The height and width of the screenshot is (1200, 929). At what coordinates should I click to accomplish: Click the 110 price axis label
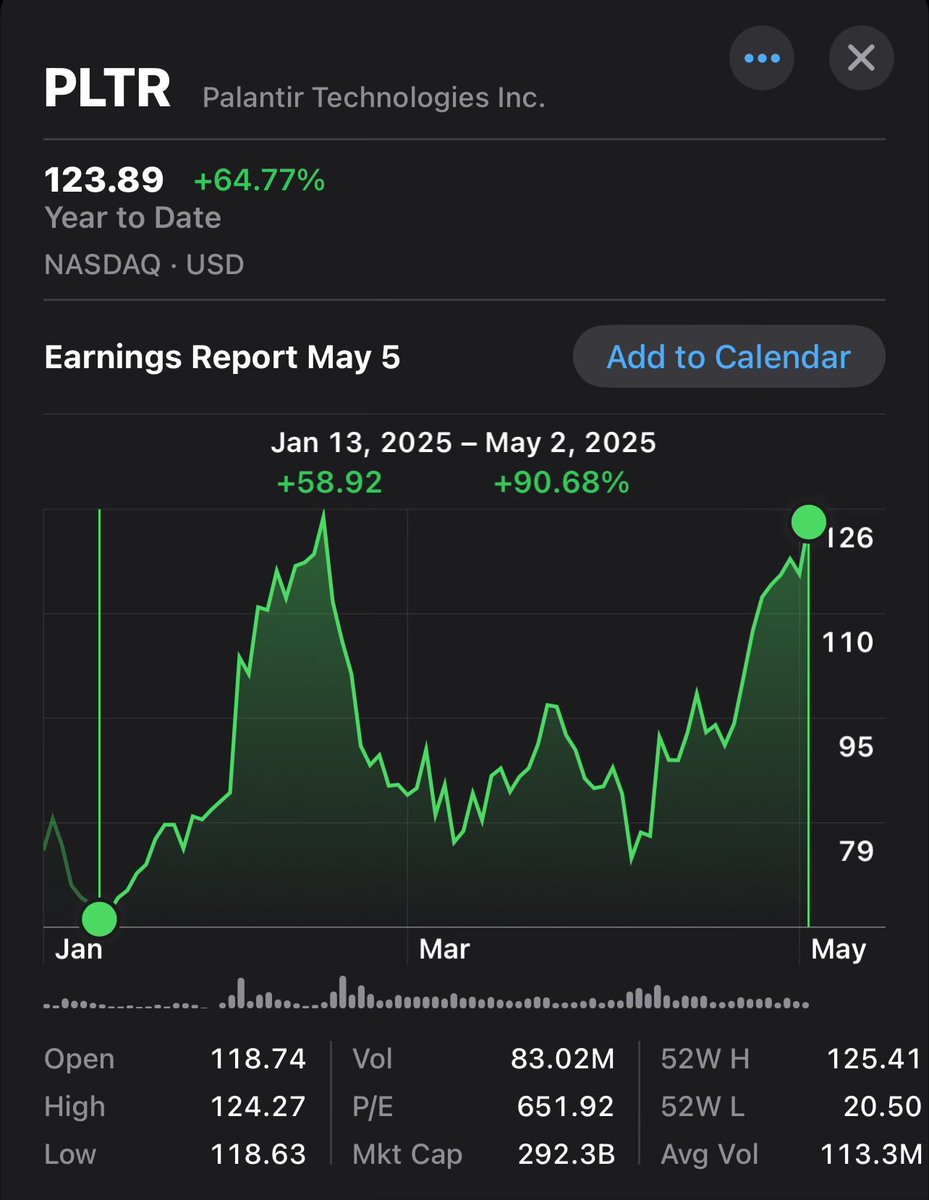[847, 642]
